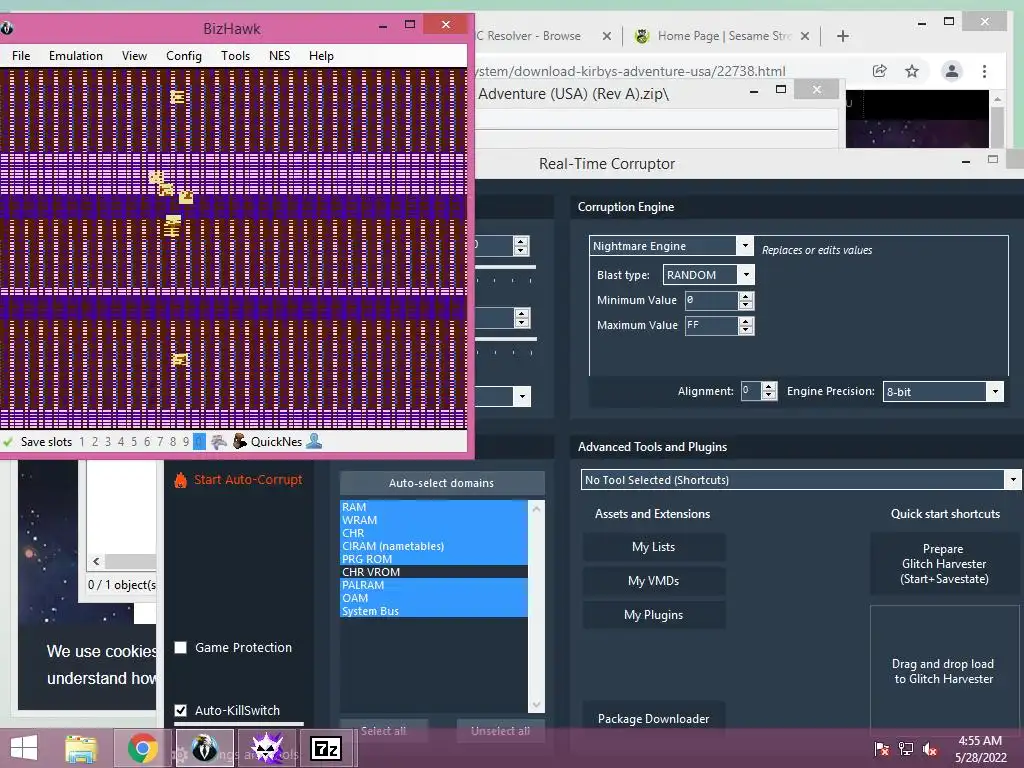The height and width of the screenshot is (768, 1024).
Task: Open BizHawk Tools menu
Action: pyautogui.click(x=235, y=56)
